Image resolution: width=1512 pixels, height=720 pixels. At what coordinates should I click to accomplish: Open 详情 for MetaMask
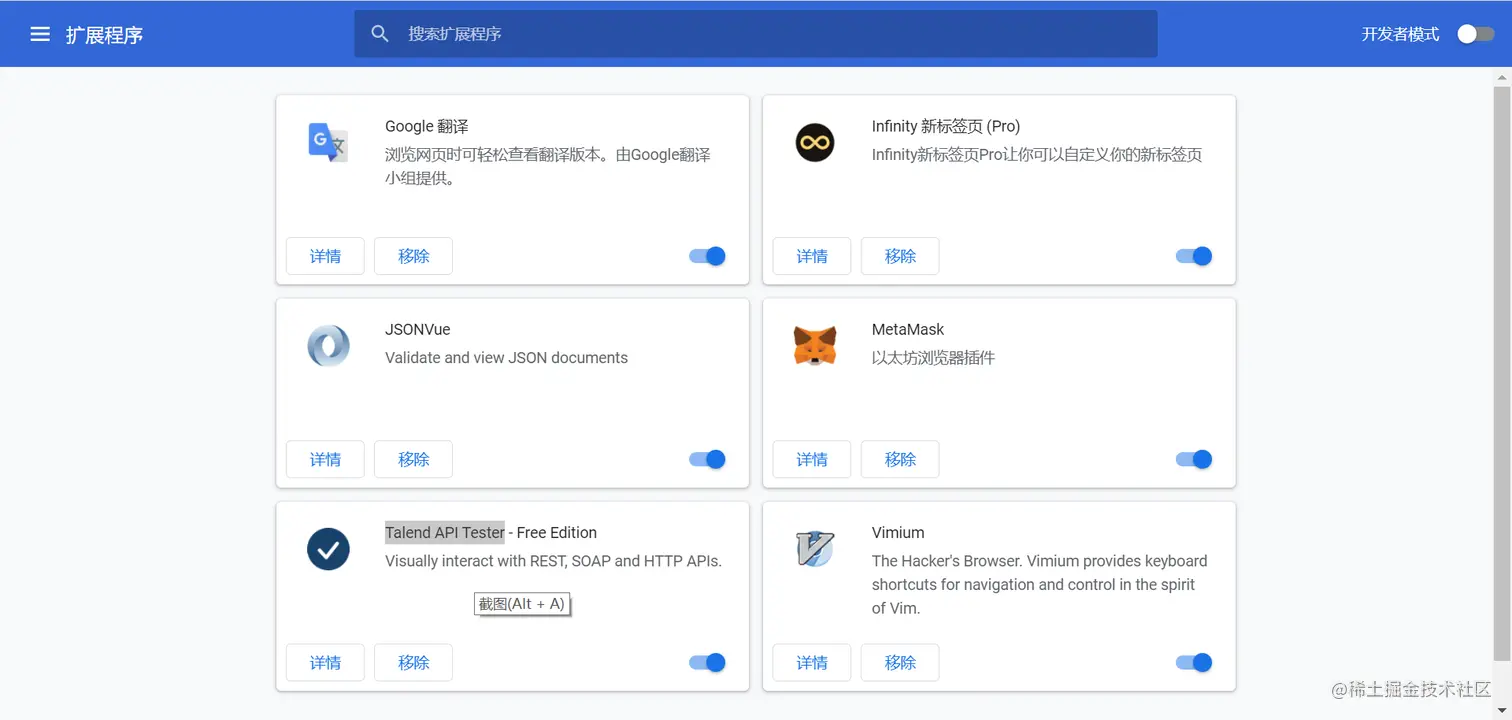812,459
